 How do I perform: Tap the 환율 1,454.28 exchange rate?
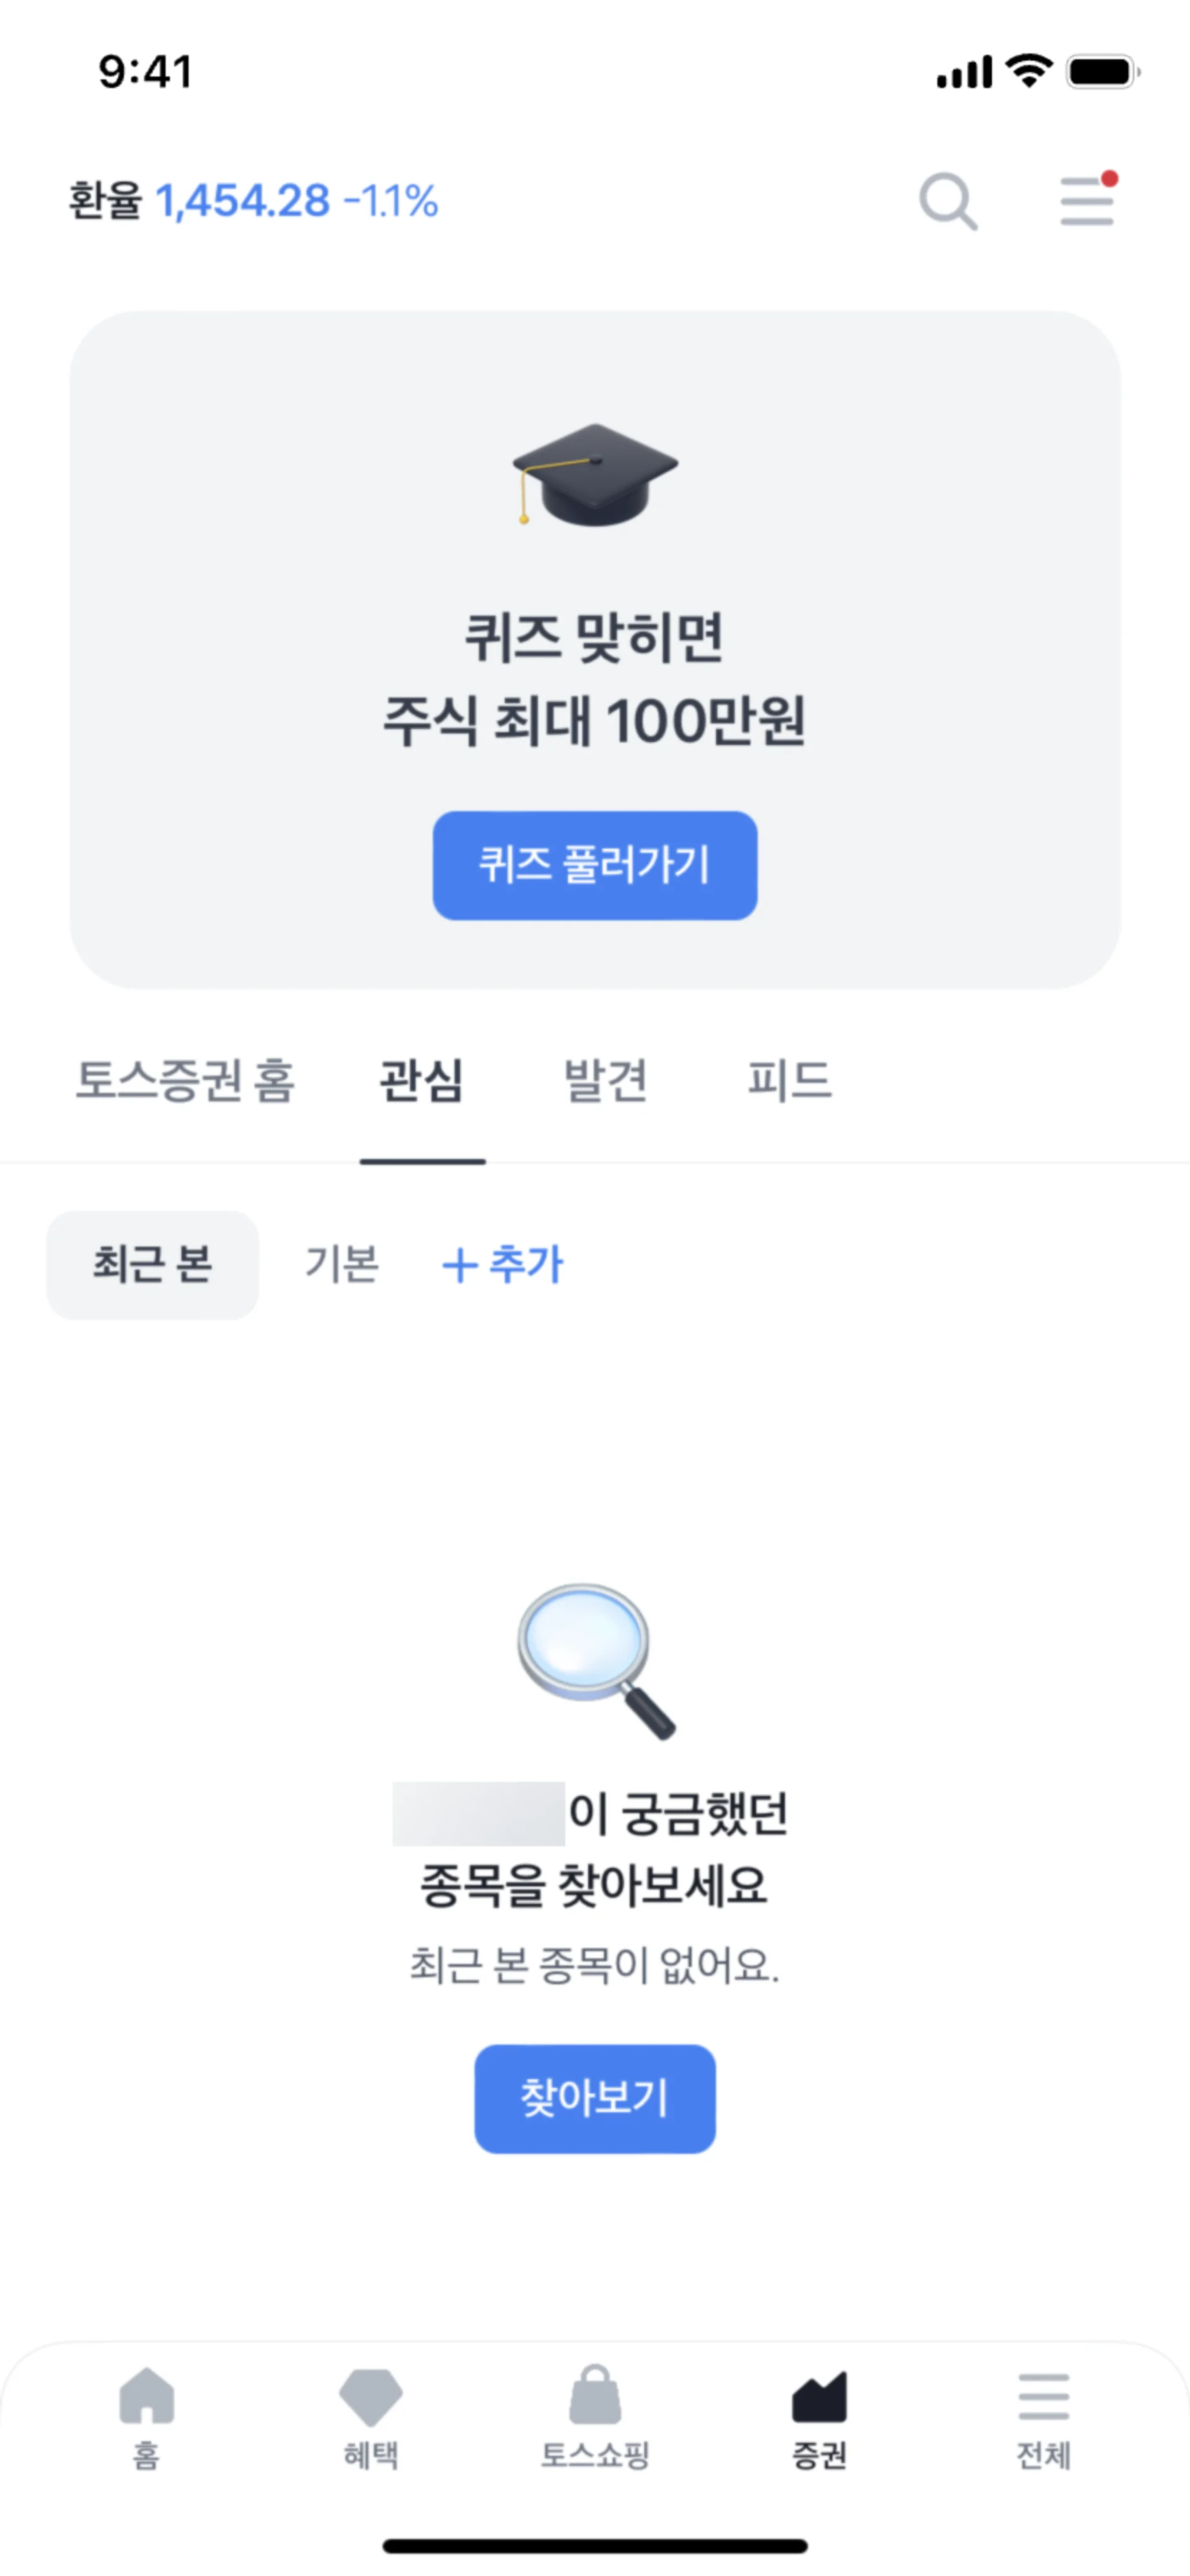click(x=253, y=201)
